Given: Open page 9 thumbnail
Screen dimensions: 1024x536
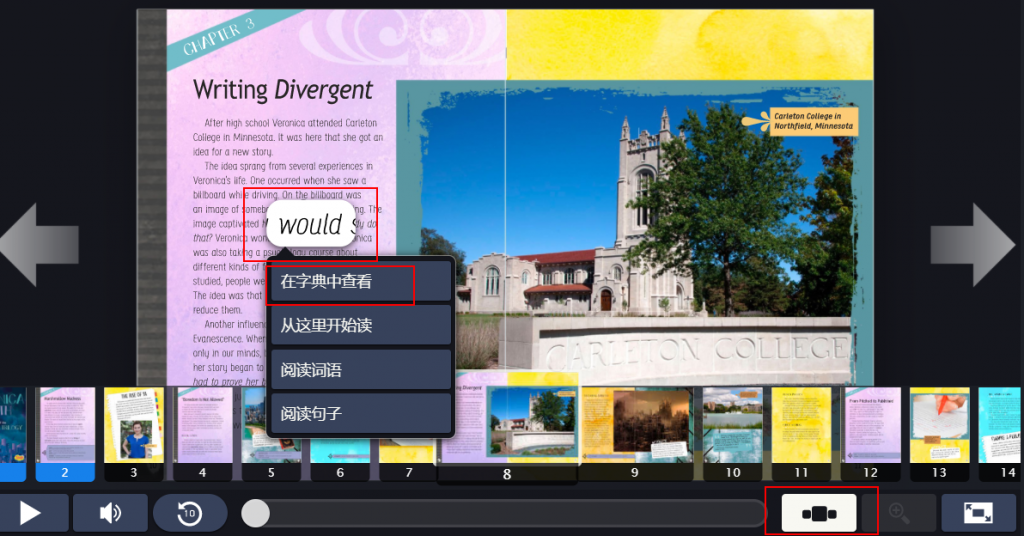Looking at the screenshot, I should [x=635, y=426].
